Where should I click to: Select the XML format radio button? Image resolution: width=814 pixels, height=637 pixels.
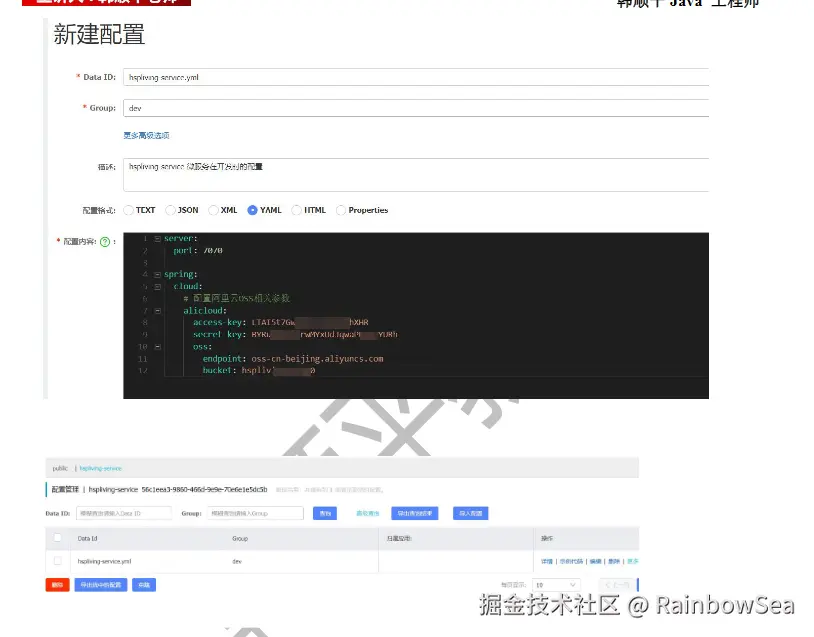coord(213,210)
